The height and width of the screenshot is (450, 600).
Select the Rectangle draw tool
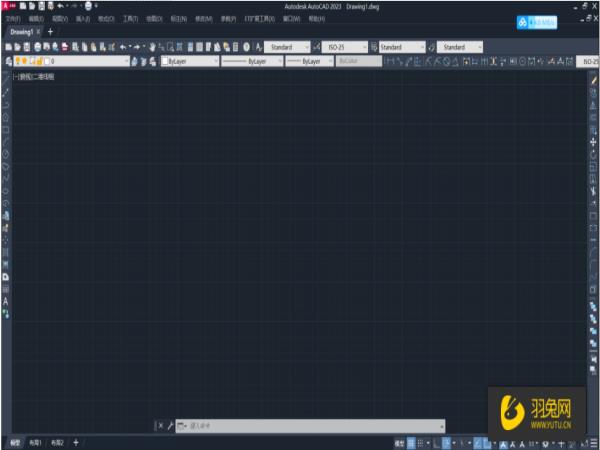click(6, 129)
